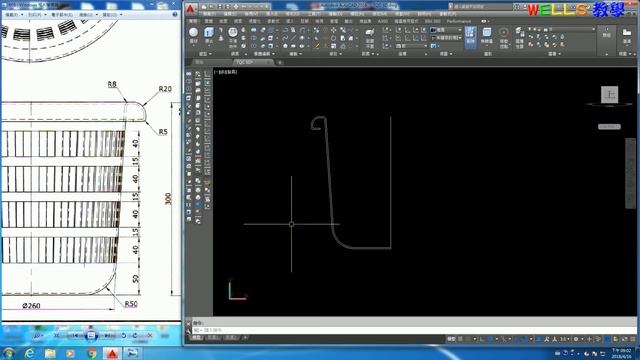Add new layout with plus button
Screen dimensions: 640x360
(245, 338)
